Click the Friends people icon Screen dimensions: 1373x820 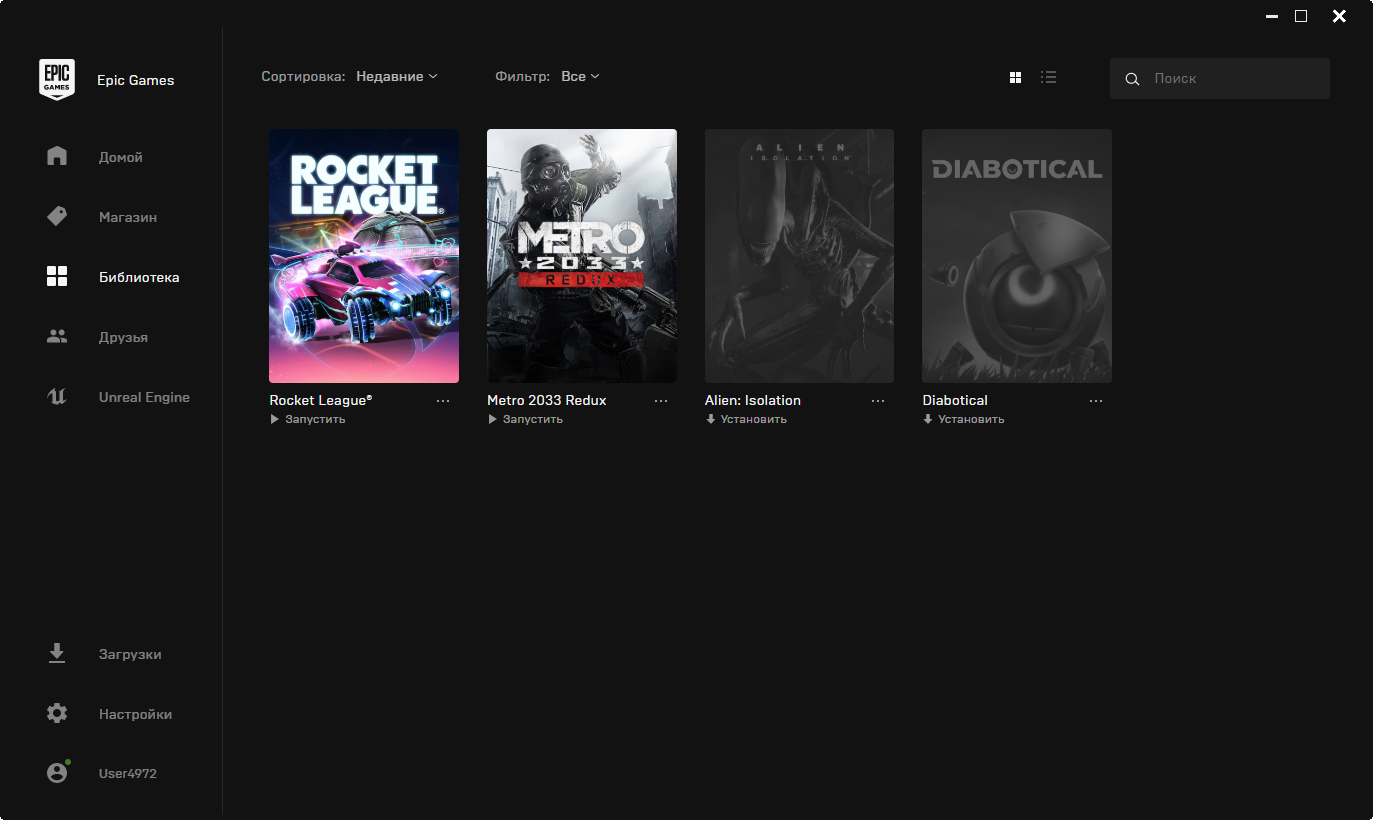[57, 337]
